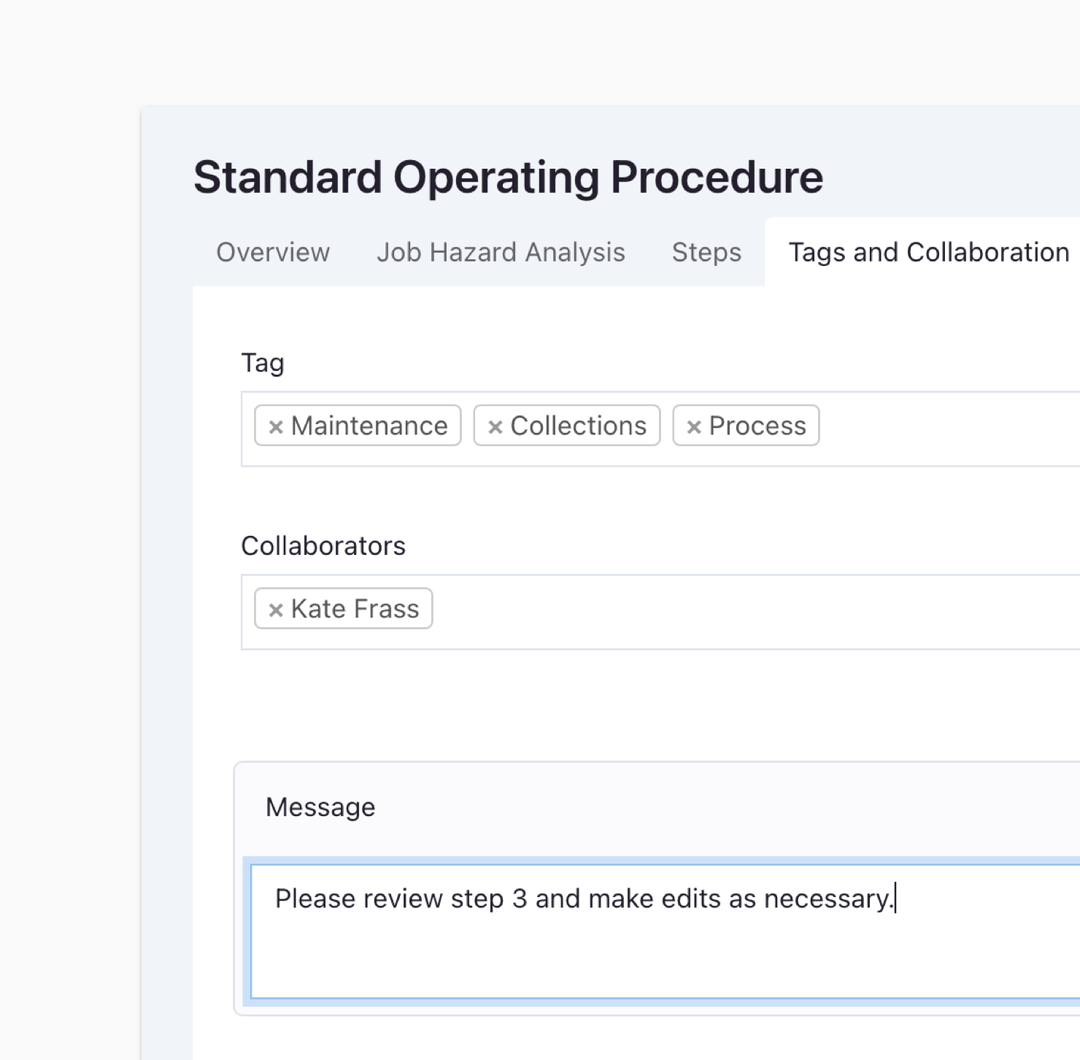Viewport: 1080px width, 1060px height.
Task: Click the × on the Collections chip
Action: click(x=496, y=425)
